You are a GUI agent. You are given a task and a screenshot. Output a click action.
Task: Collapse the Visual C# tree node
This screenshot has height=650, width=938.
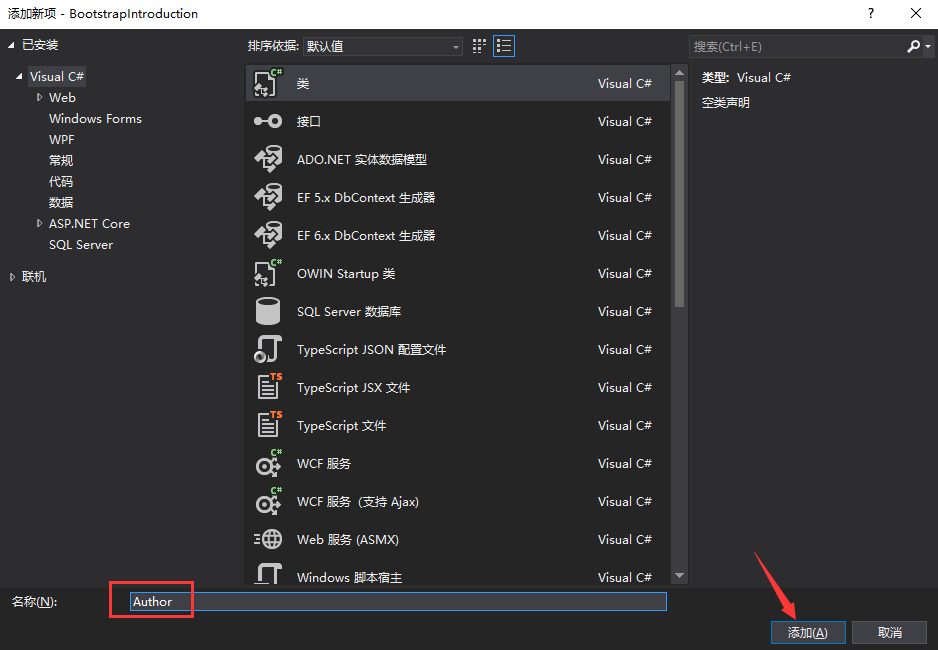[x=19, y=77]
